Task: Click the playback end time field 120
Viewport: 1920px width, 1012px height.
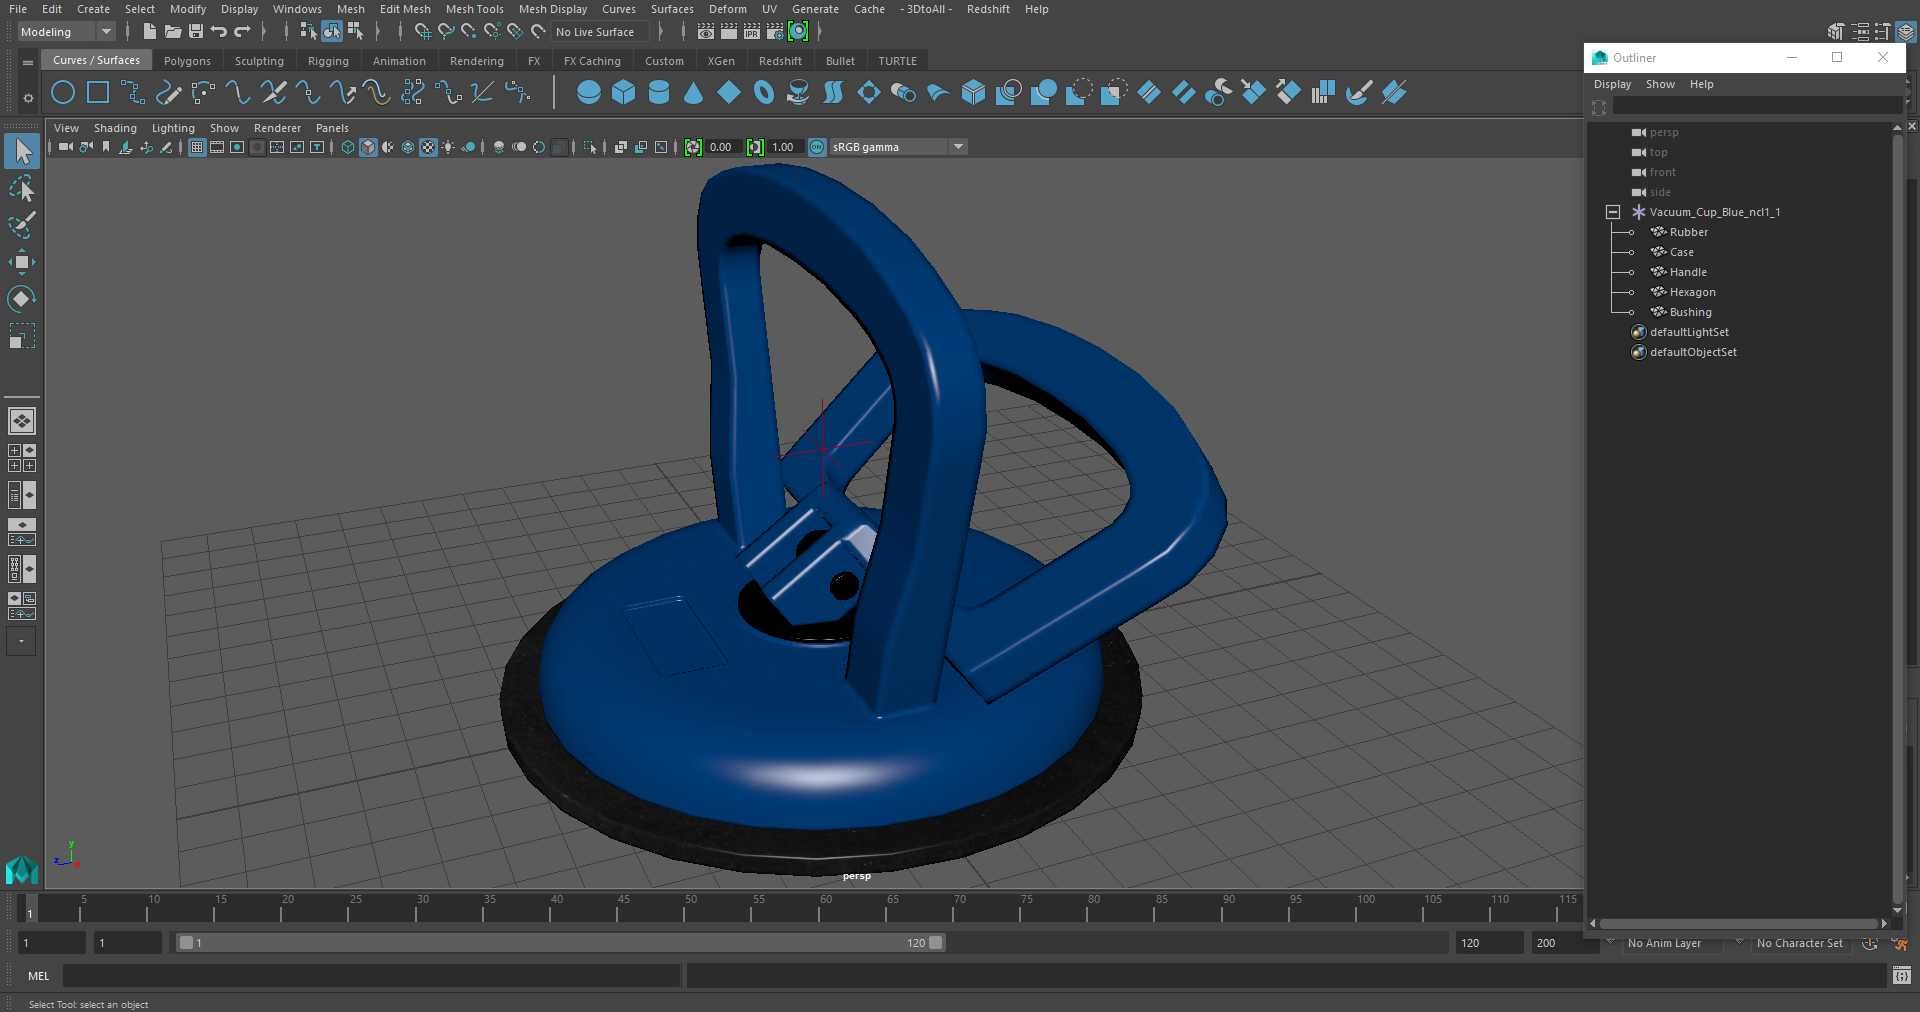Action: click(x=1488, y=943)
